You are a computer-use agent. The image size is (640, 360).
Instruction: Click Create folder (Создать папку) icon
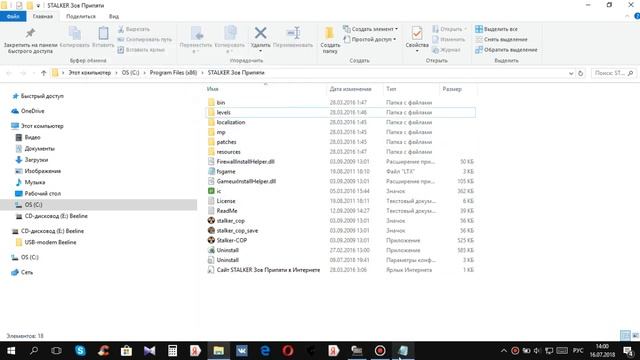[x=329, y=33]
